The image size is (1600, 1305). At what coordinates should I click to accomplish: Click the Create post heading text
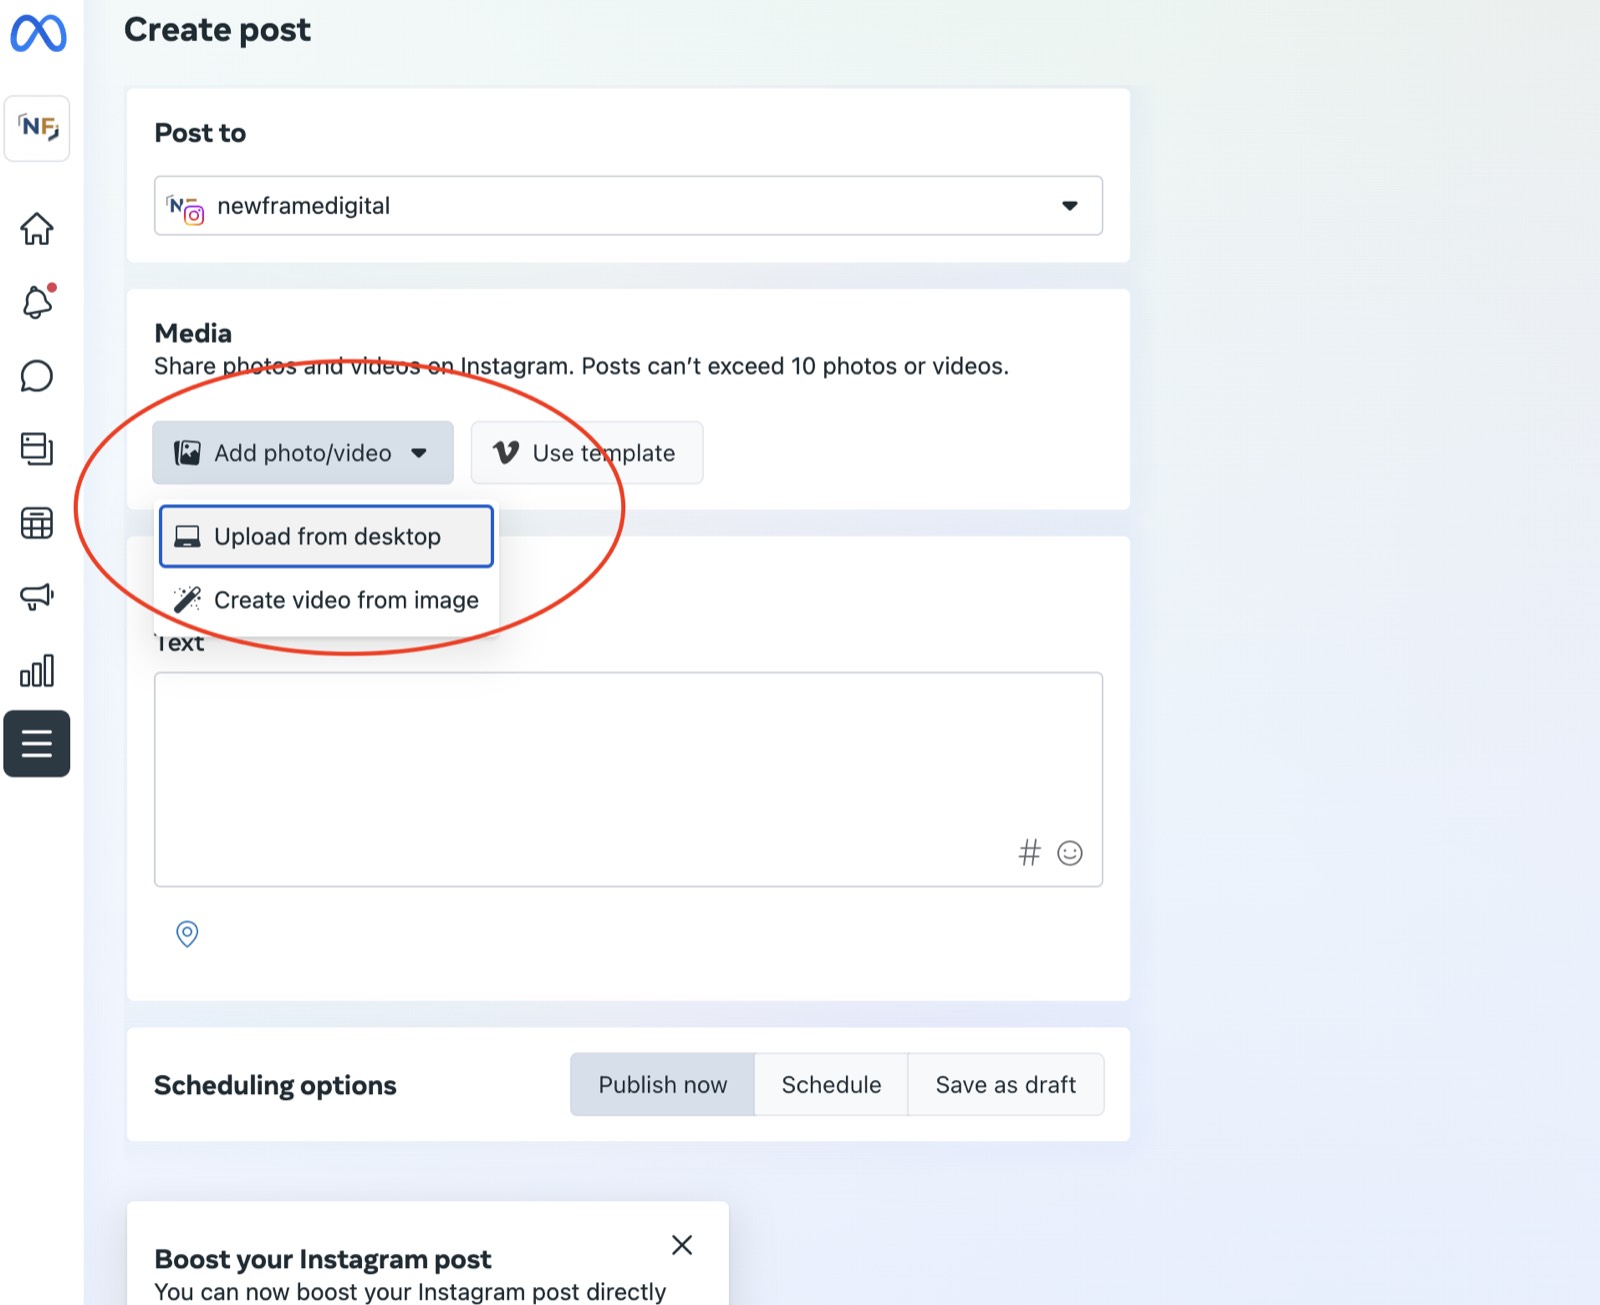(x=217, y=30)
